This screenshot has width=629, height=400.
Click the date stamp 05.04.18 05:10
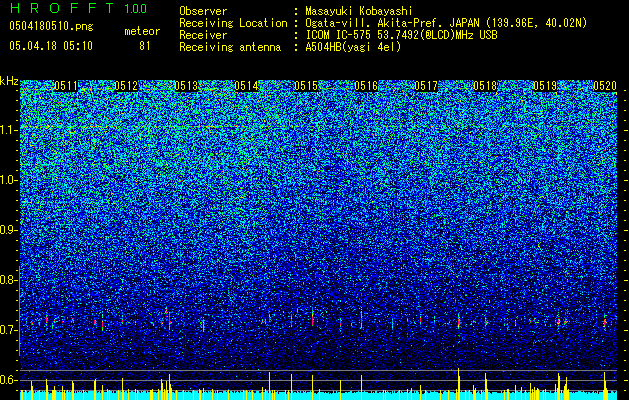pyautogui.click(x=51, y=46)
